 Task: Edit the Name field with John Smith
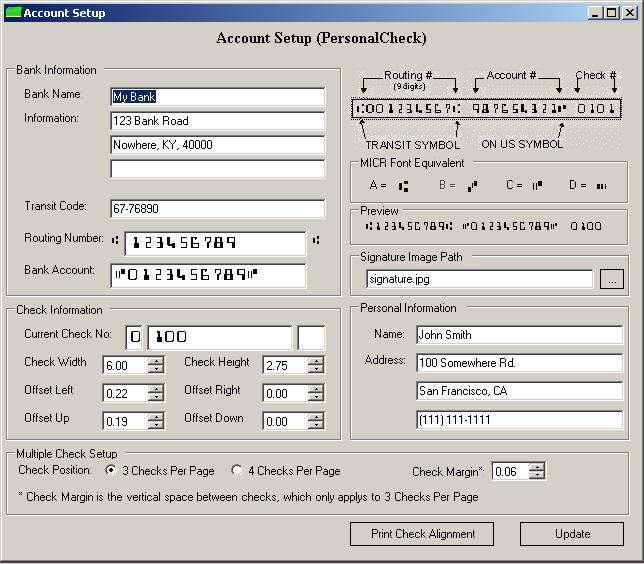click(x=519, y=335)
